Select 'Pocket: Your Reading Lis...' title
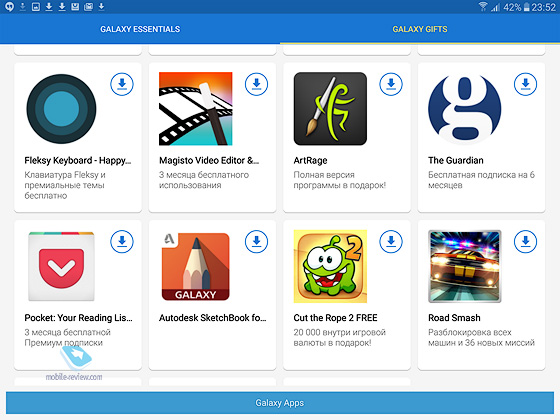This screenshot has height=420, width=560. pos(78,318)
